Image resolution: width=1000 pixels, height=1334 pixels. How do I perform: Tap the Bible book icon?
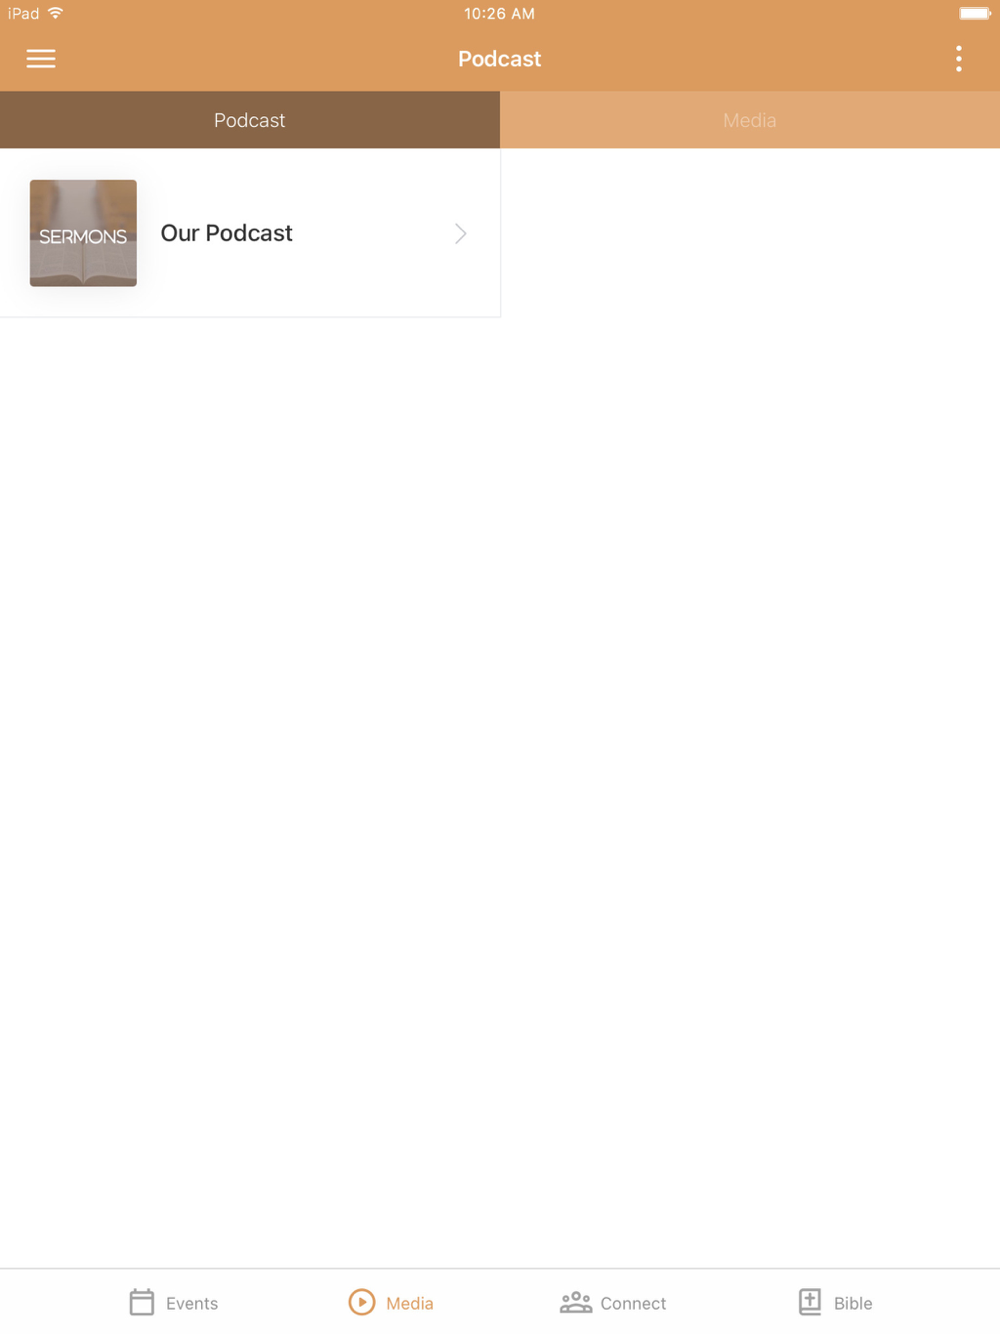(810, 1302)
